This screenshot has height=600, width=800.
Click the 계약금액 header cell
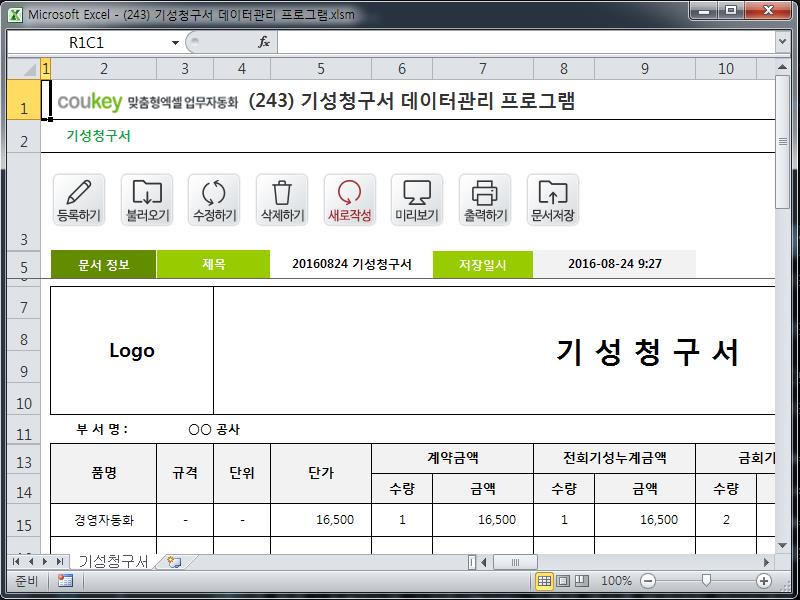coord(453,458)
